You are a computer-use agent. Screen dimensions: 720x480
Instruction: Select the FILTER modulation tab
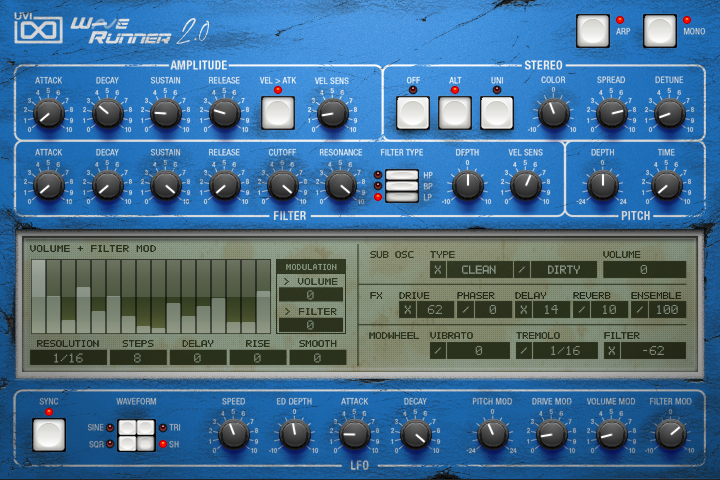[x=311, y=311]
